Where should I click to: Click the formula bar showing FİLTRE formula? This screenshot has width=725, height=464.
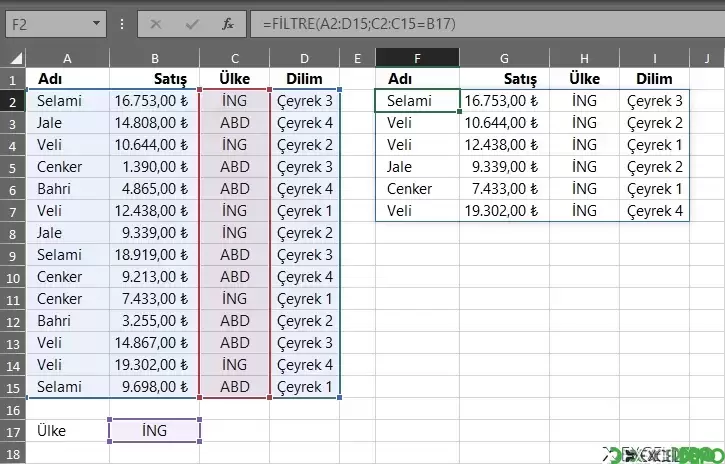pyautogui.click(x=487, y=24)
